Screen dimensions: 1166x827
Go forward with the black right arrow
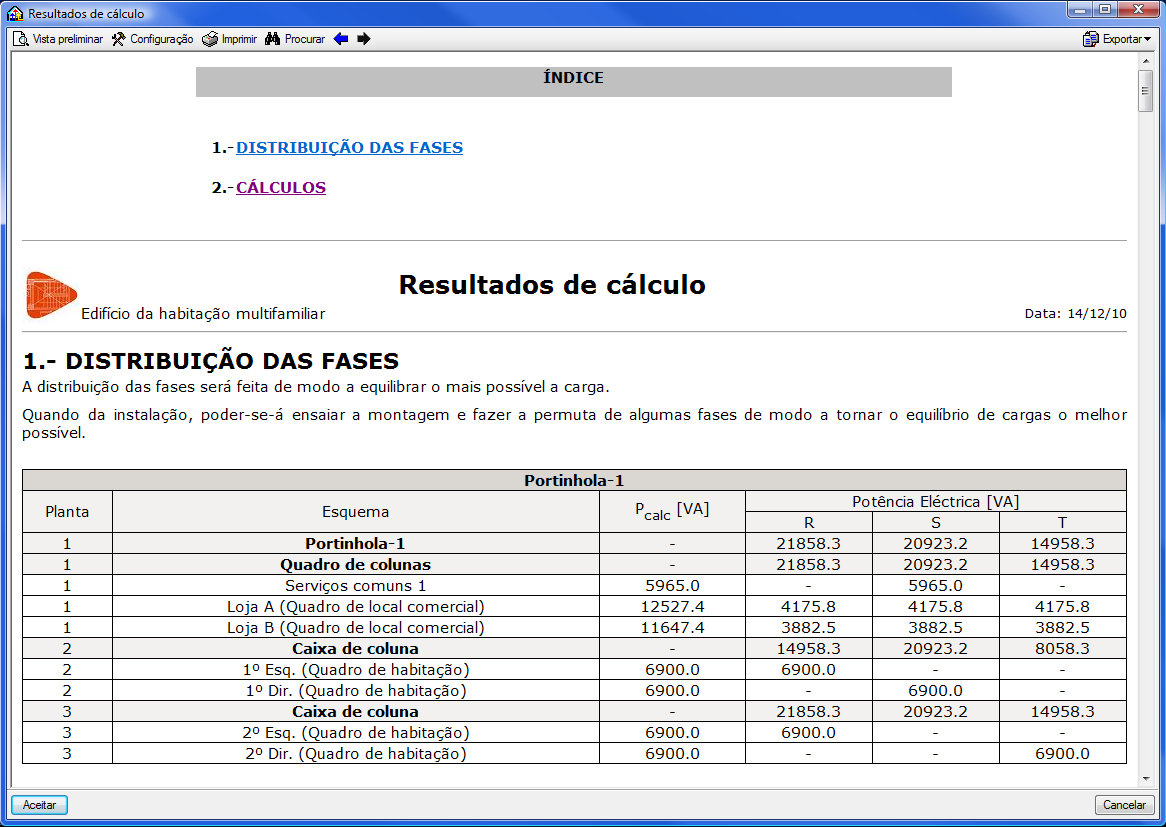tap(364, 39)
